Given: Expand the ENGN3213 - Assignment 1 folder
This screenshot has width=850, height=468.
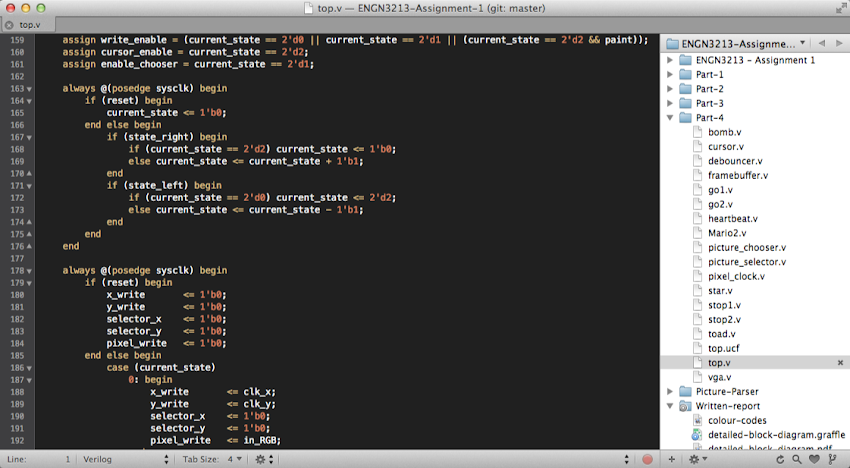Looking at the screenshot, I should (x=670, y=60).
